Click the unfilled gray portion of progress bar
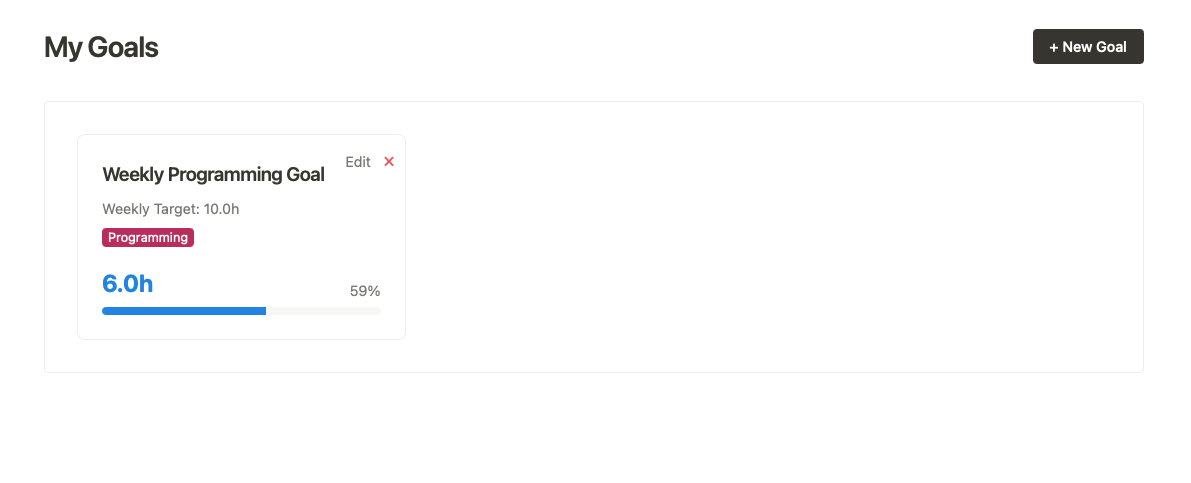Screen dimensions: 1191x483 [x=322, y=311]
